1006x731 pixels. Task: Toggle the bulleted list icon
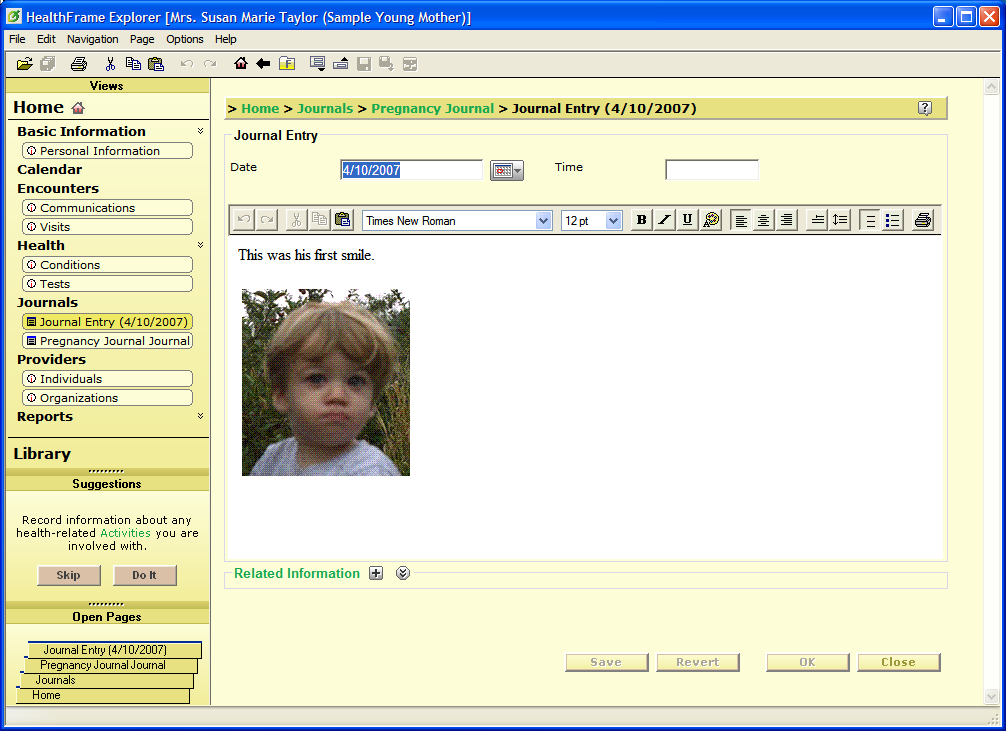tap(893, 220)
